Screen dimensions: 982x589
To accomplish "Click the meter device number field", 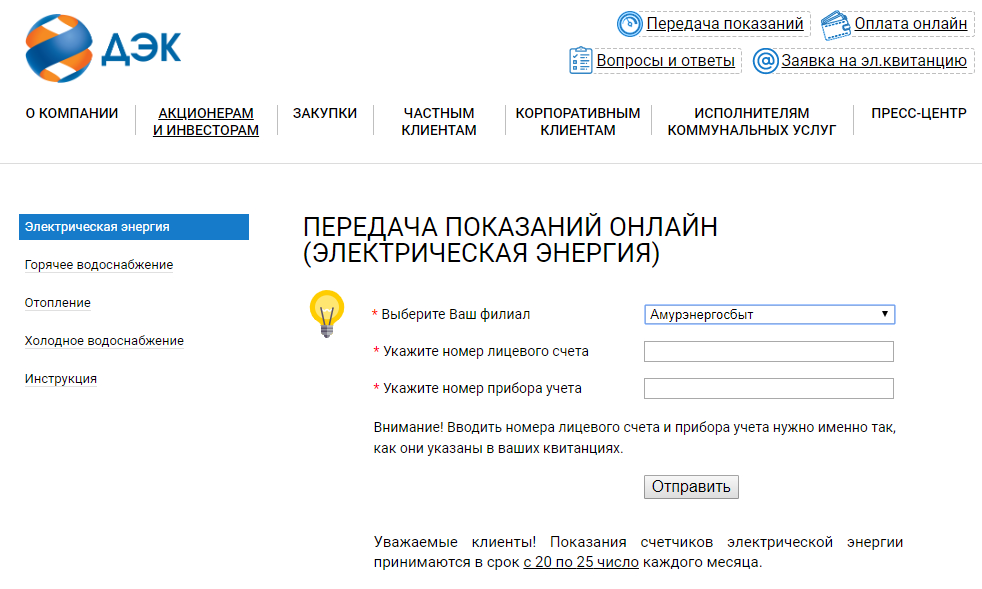I will tap(768, 388).
